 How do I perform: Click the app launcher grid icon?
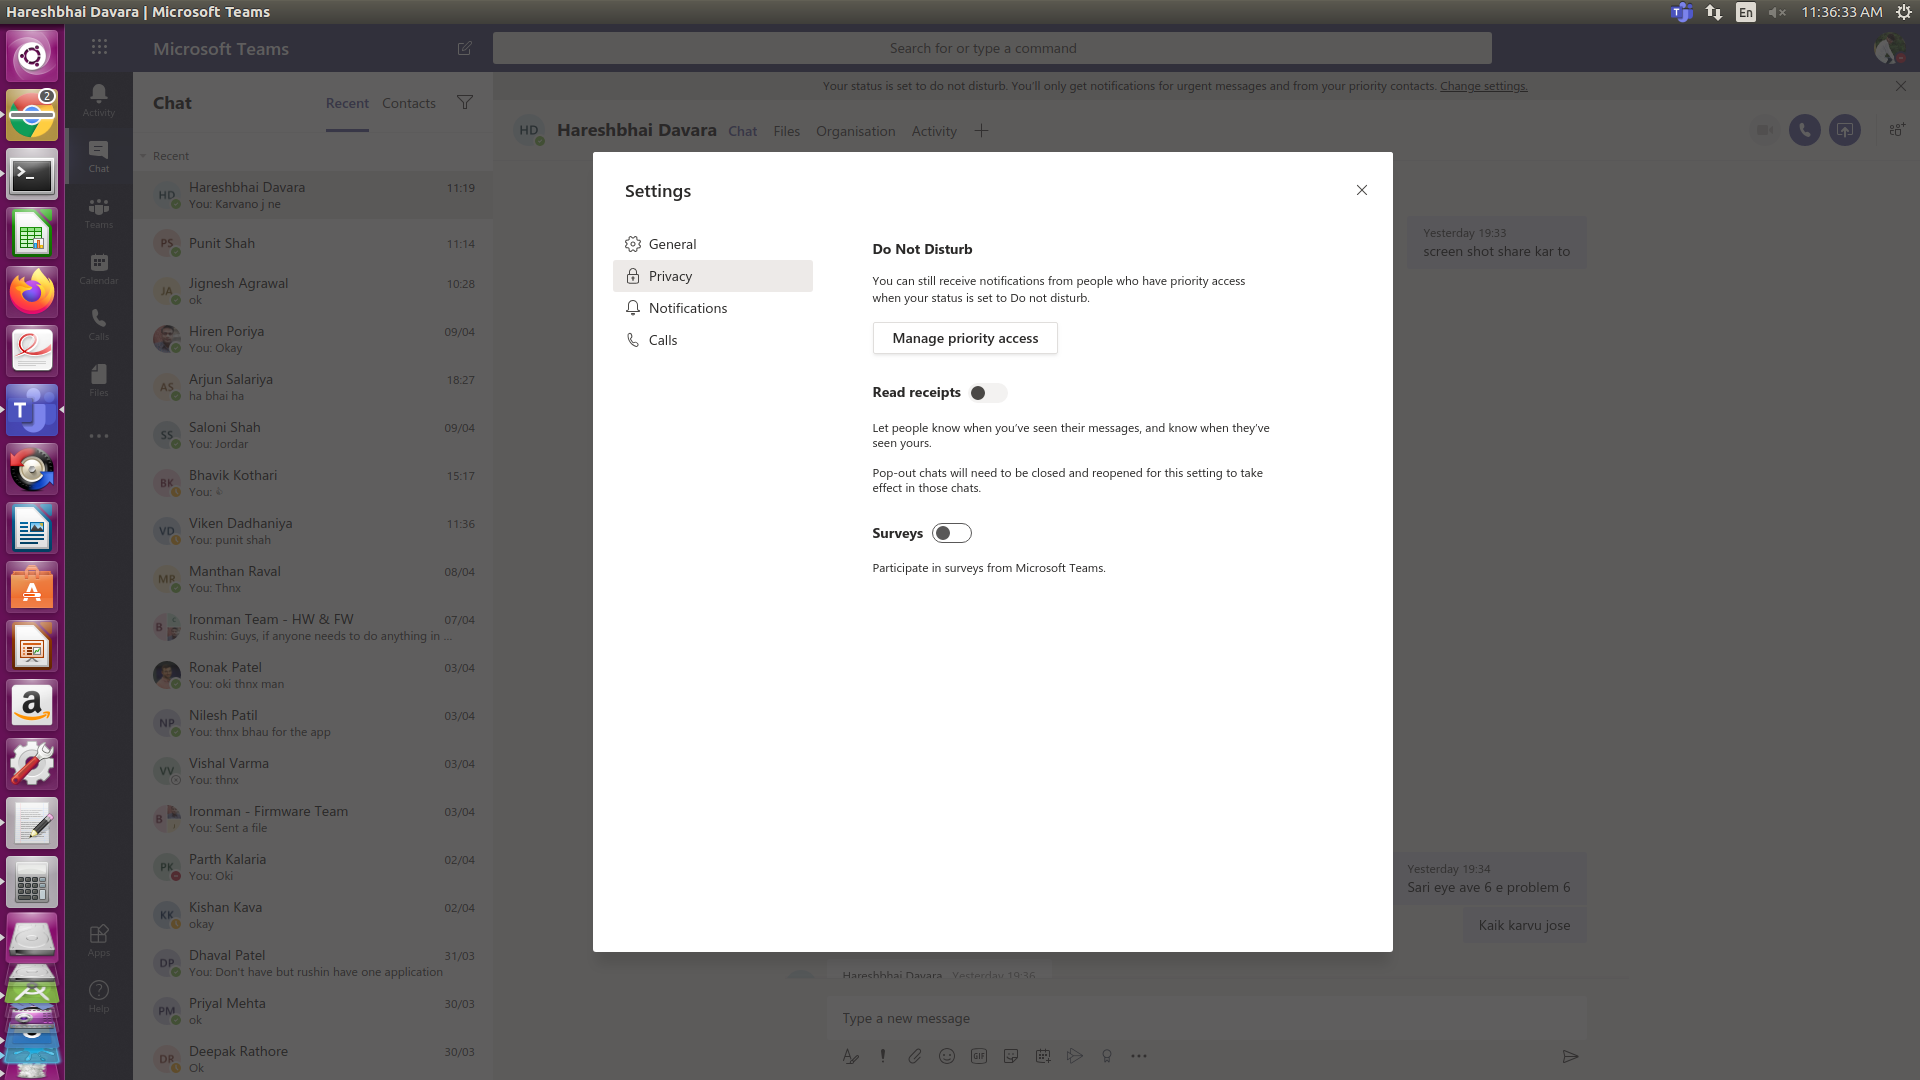[99, 47]
